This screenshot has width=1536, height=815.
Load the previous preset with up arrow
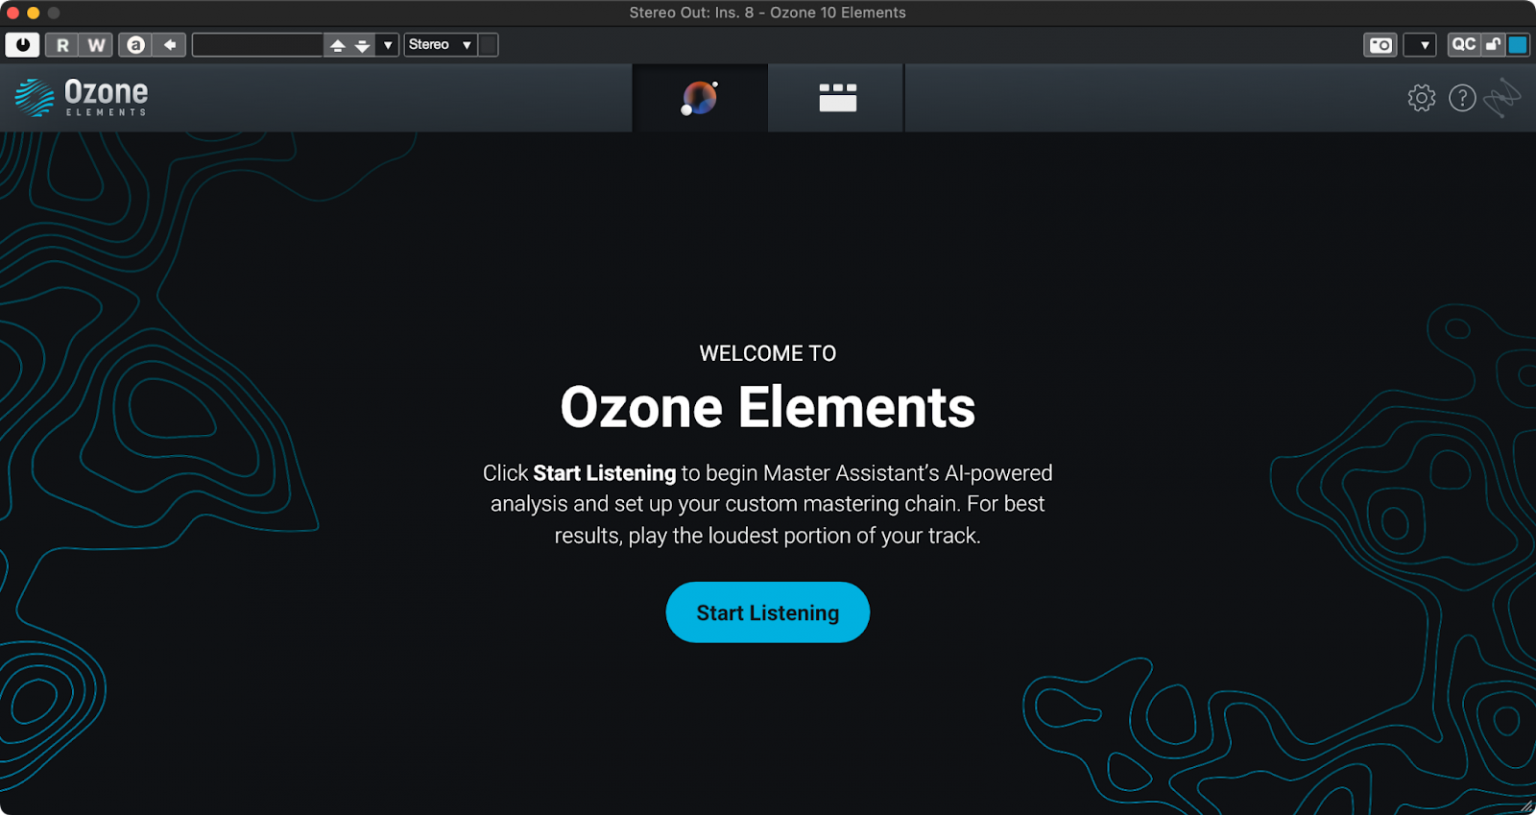coord(337,45)
